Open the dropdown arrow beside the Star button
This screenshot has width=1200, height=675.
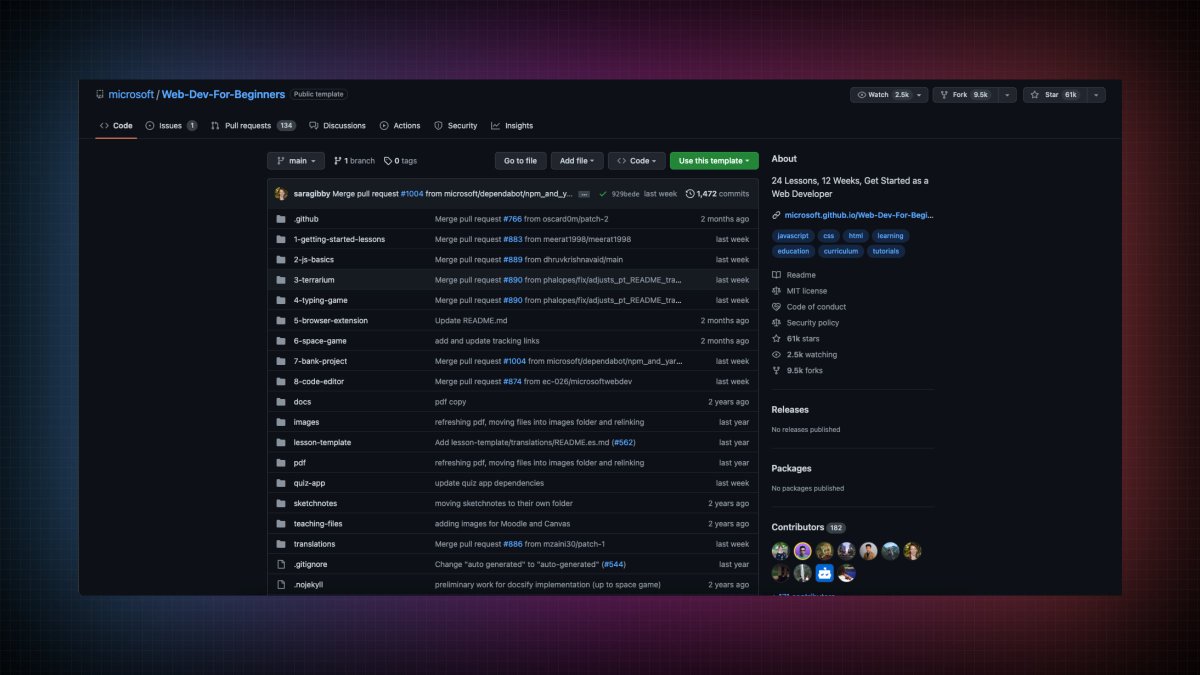click(x=1095, y=95)
